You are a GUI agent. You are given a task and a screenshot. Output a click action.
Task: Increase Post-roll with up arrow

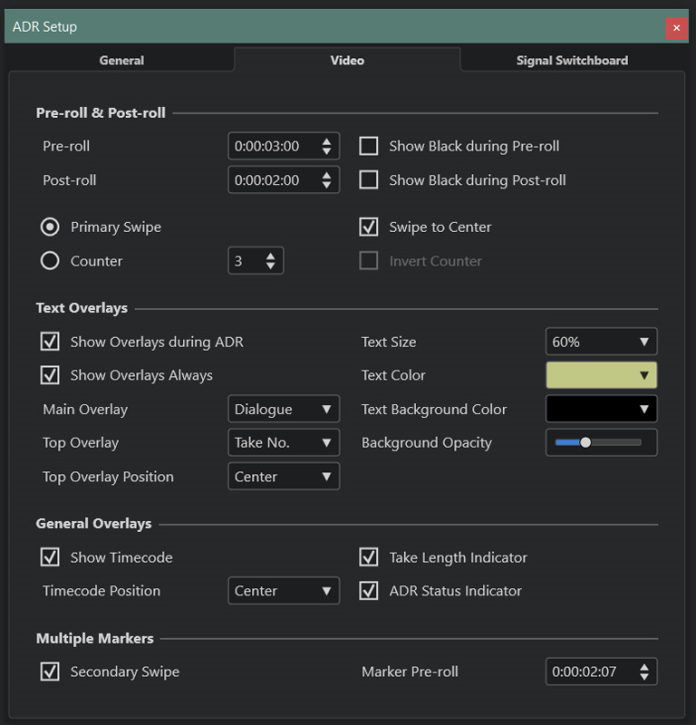coord(326,175)
